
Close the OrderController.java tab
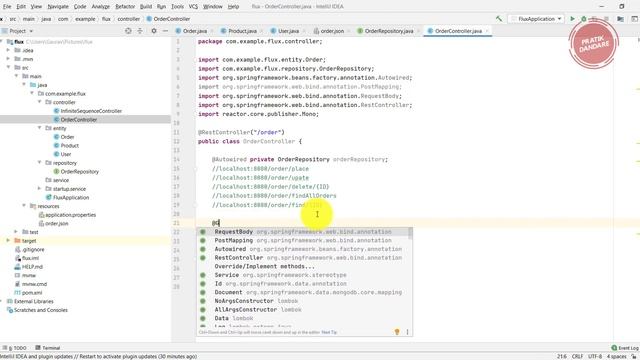[487, 31]
